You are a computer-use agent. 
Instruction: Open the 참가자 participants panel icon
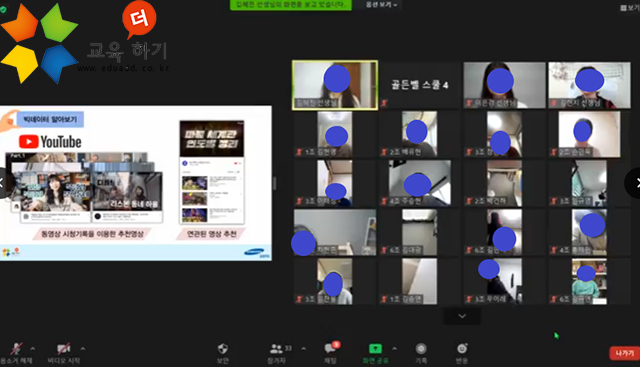276,349
